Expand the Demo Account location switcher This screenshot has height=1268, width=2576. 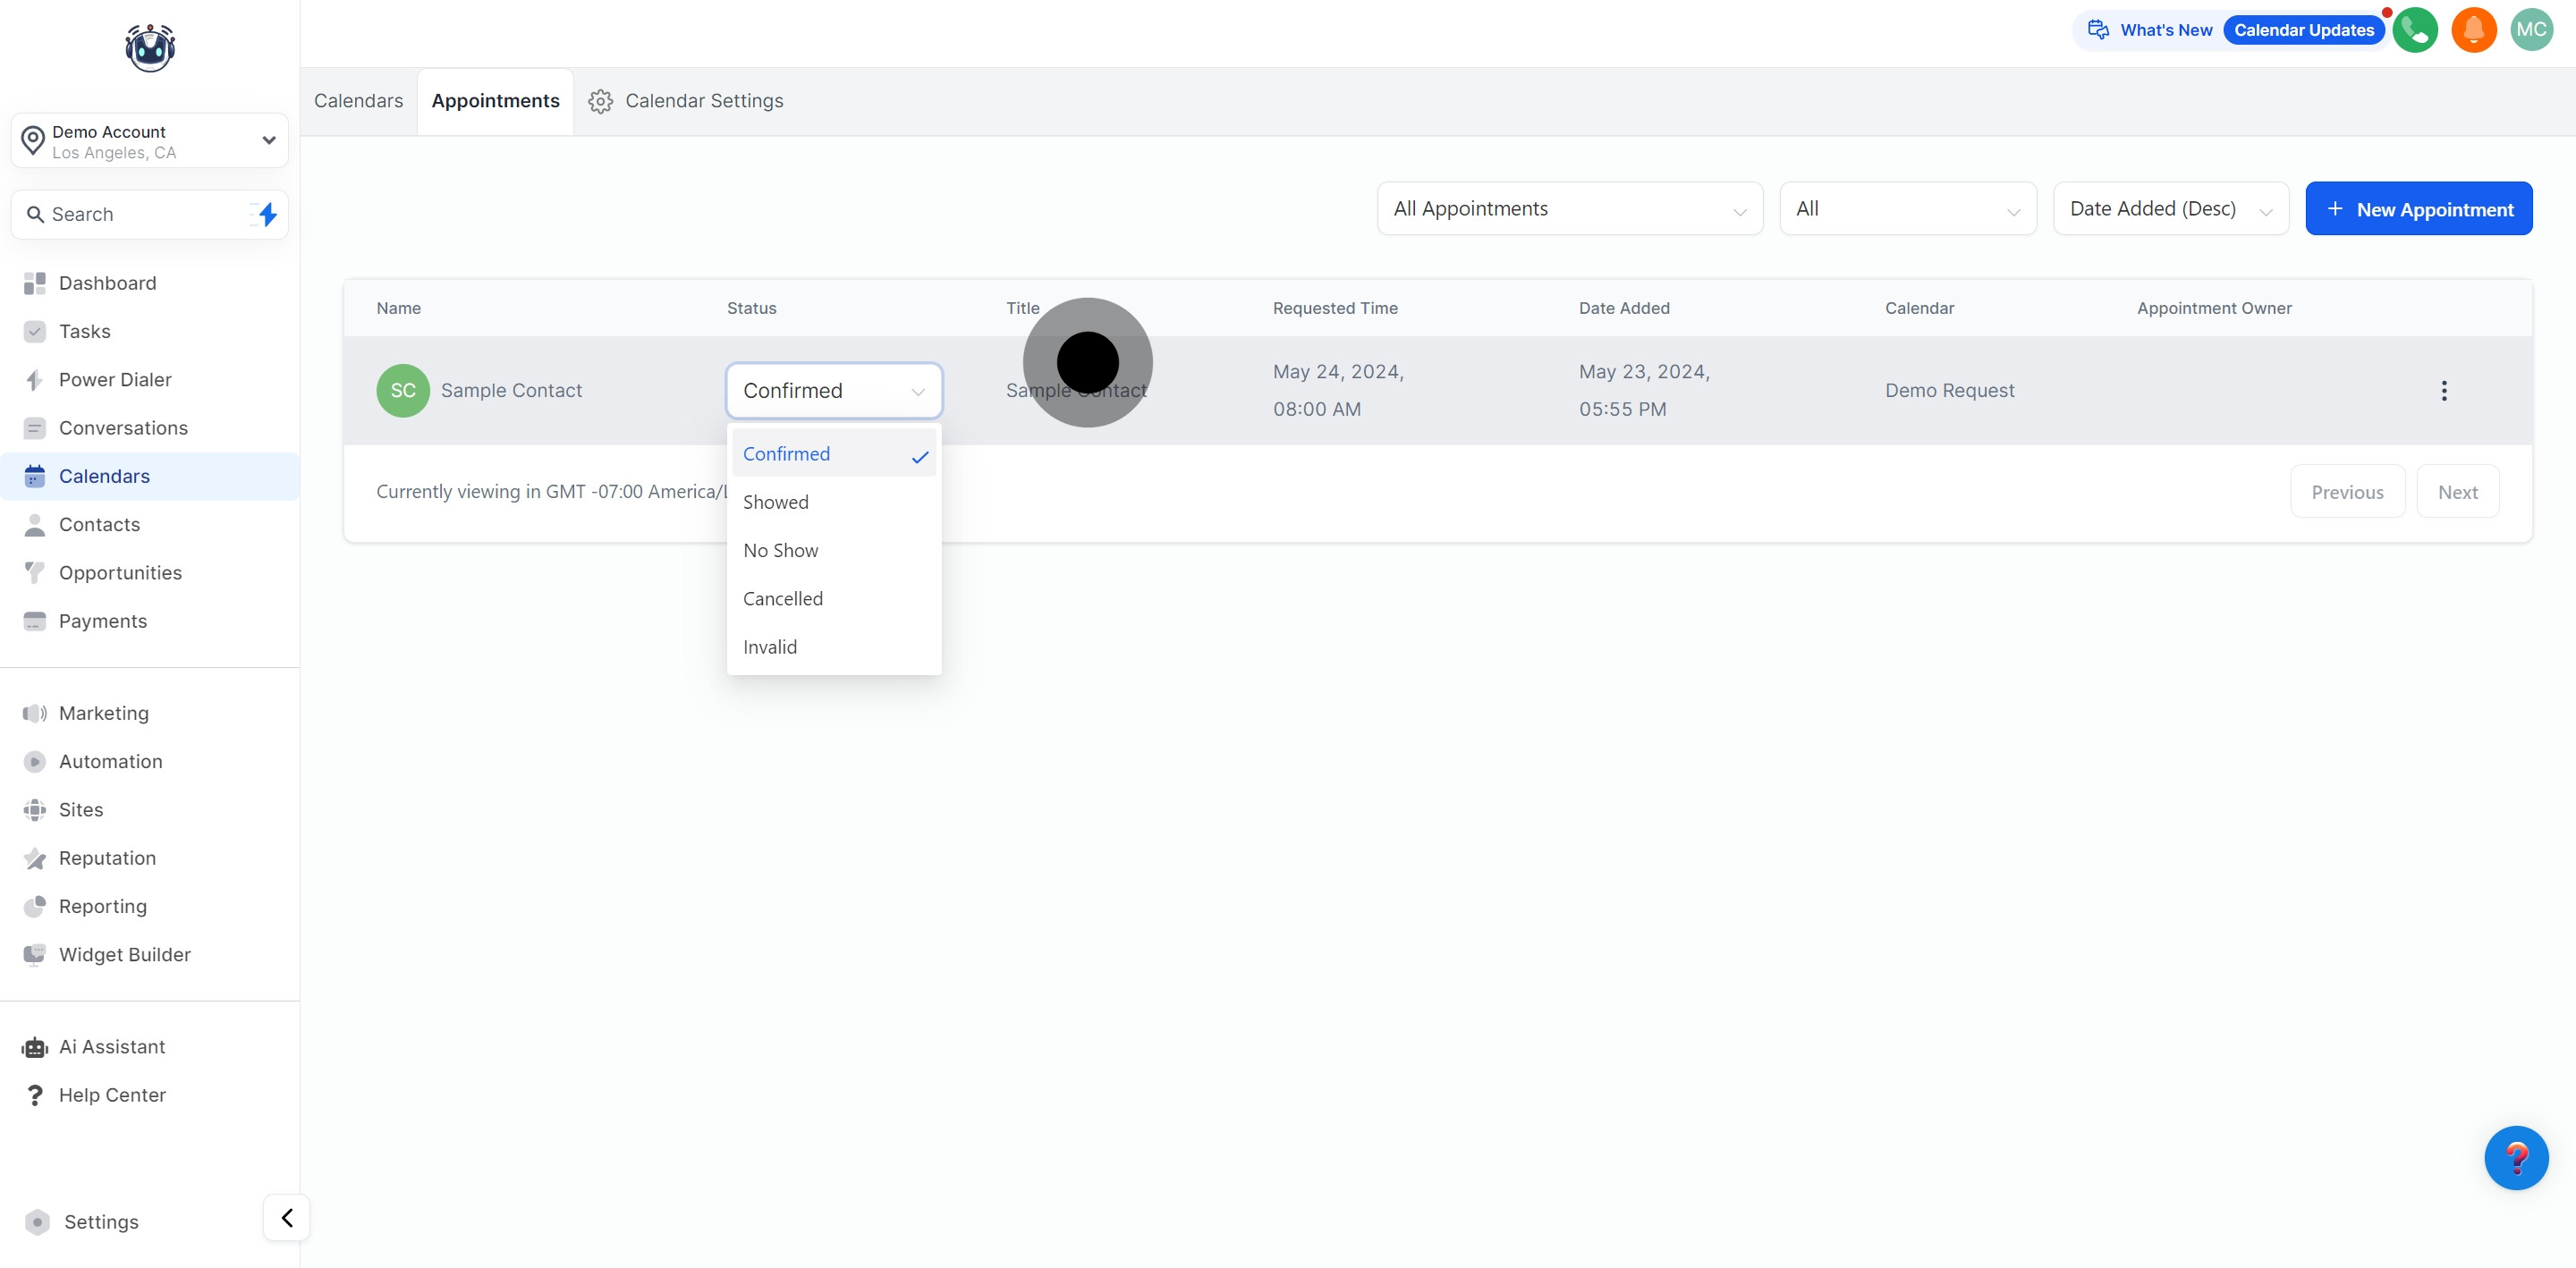(x=150, y=141)
